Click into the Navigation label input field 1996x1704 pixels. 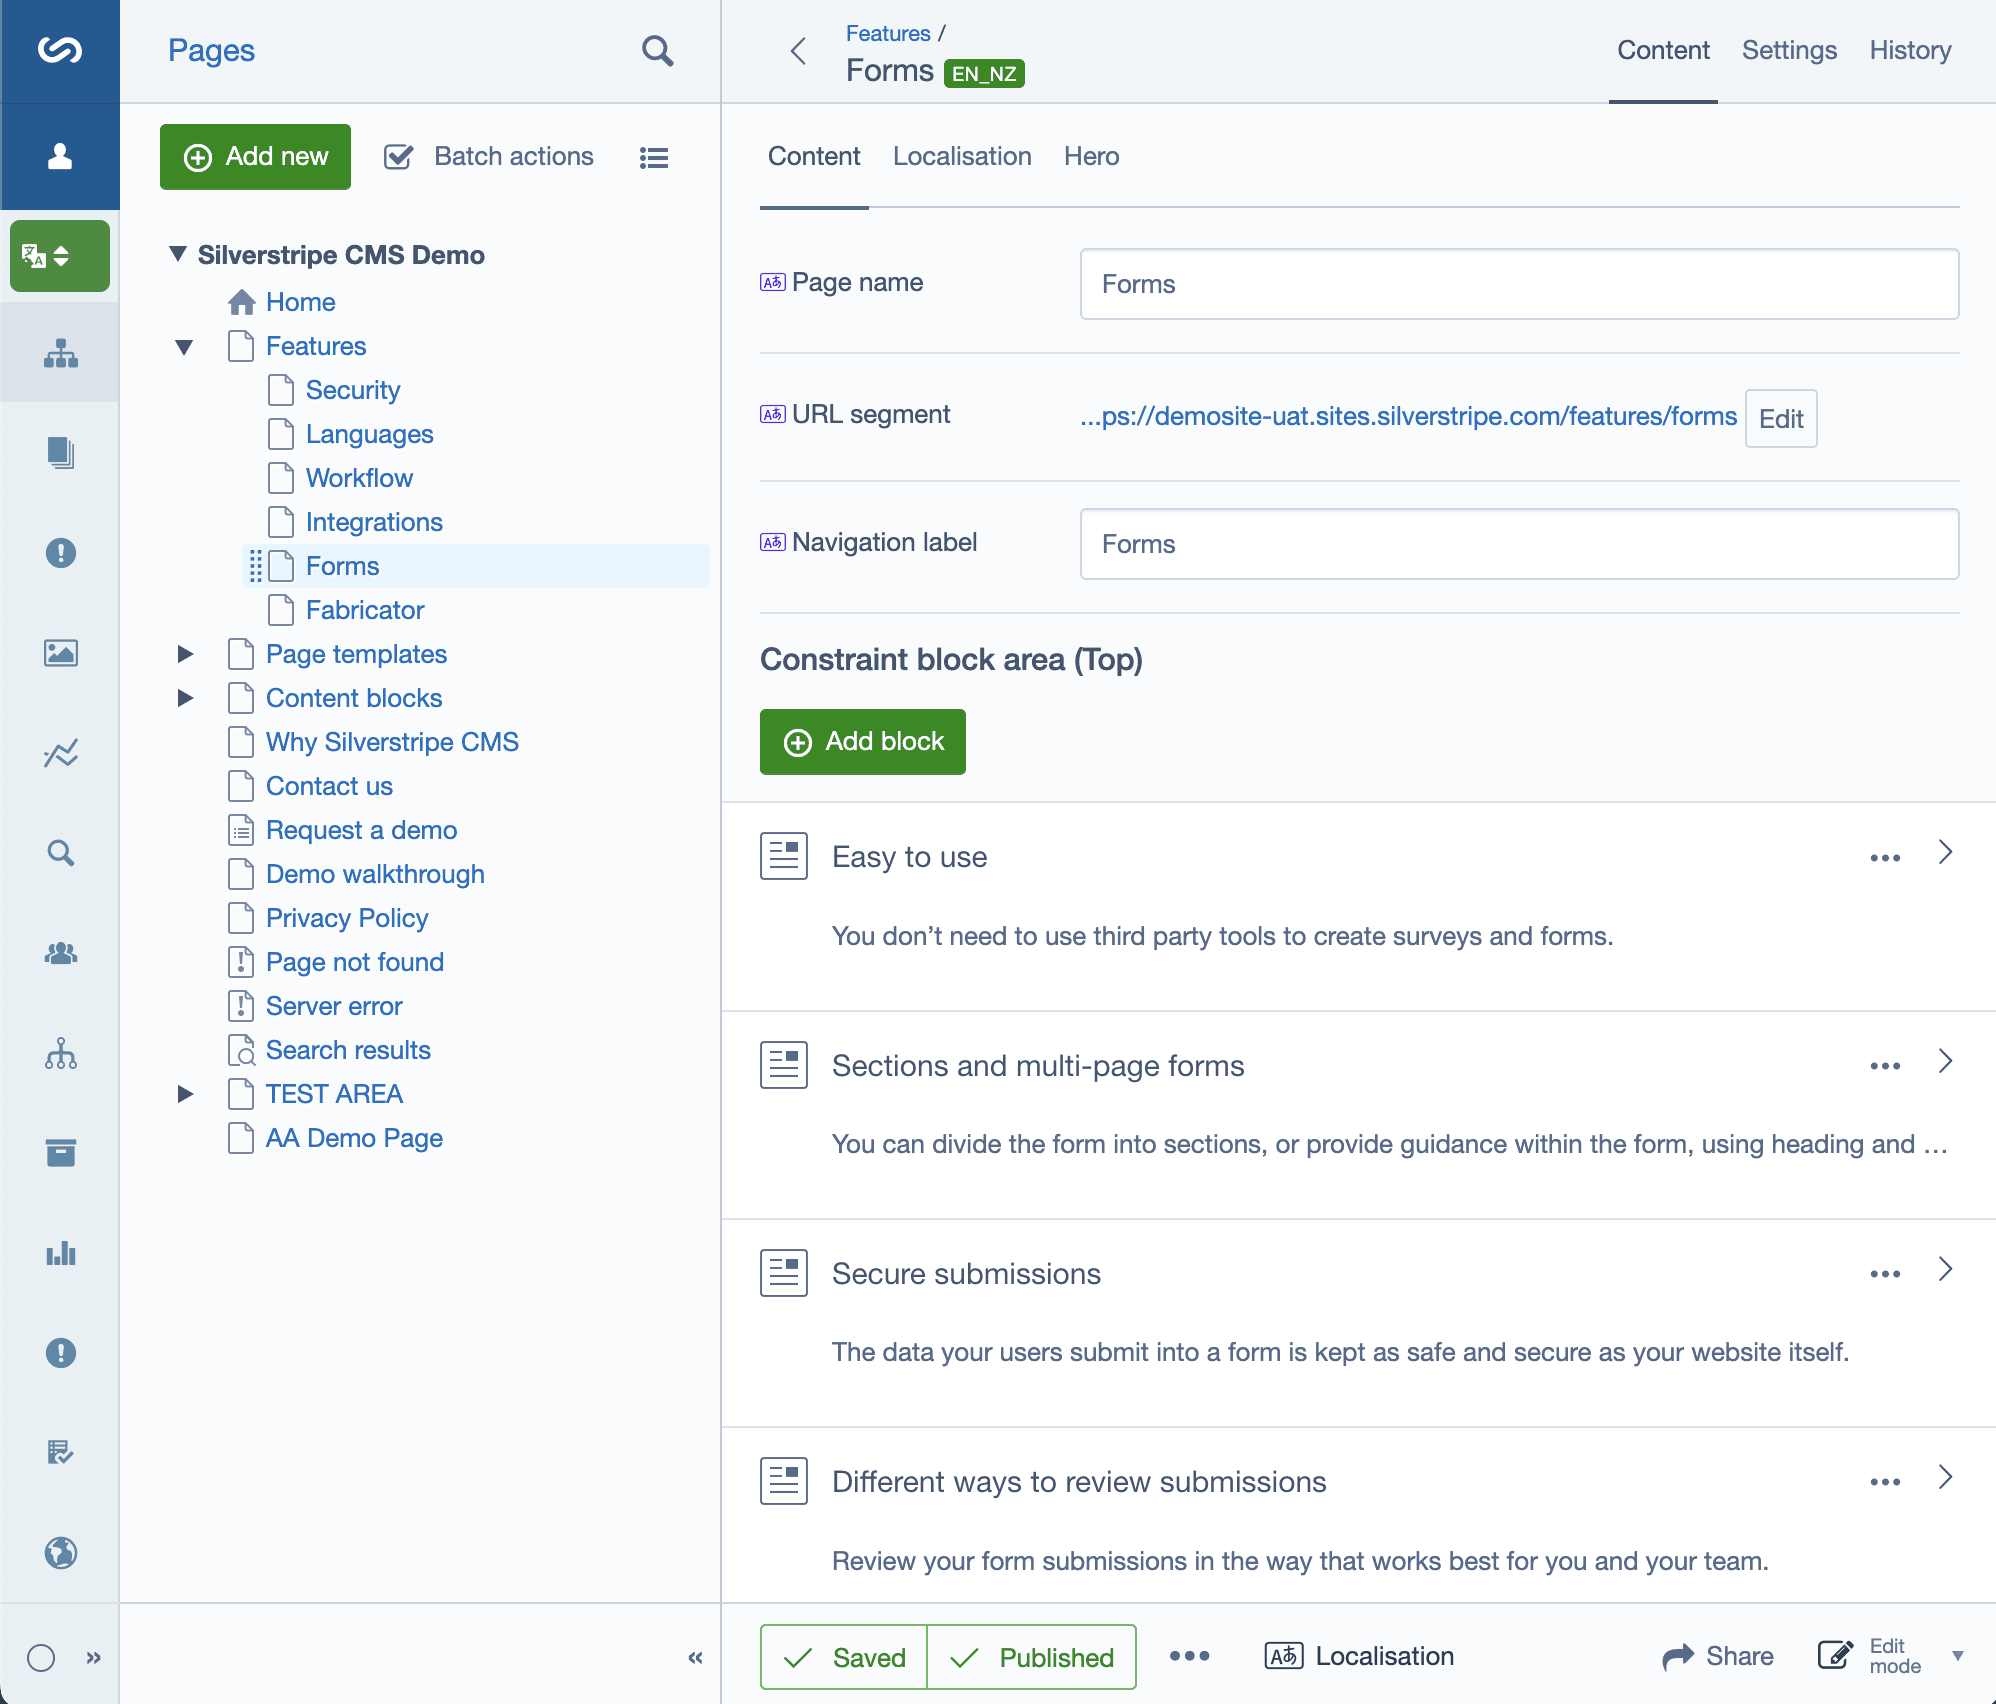point(1519,544)
